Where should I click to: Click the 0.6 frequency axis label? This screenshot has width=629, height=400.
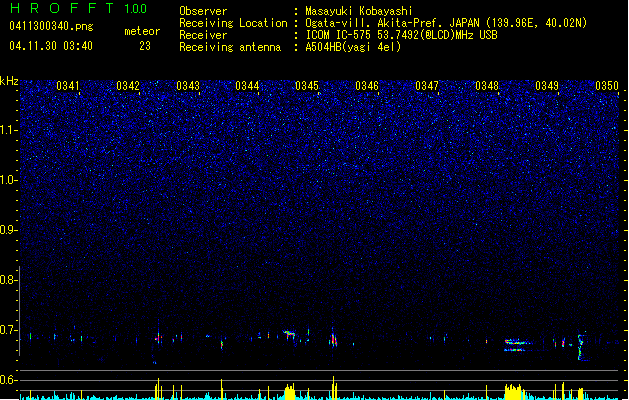8,380
